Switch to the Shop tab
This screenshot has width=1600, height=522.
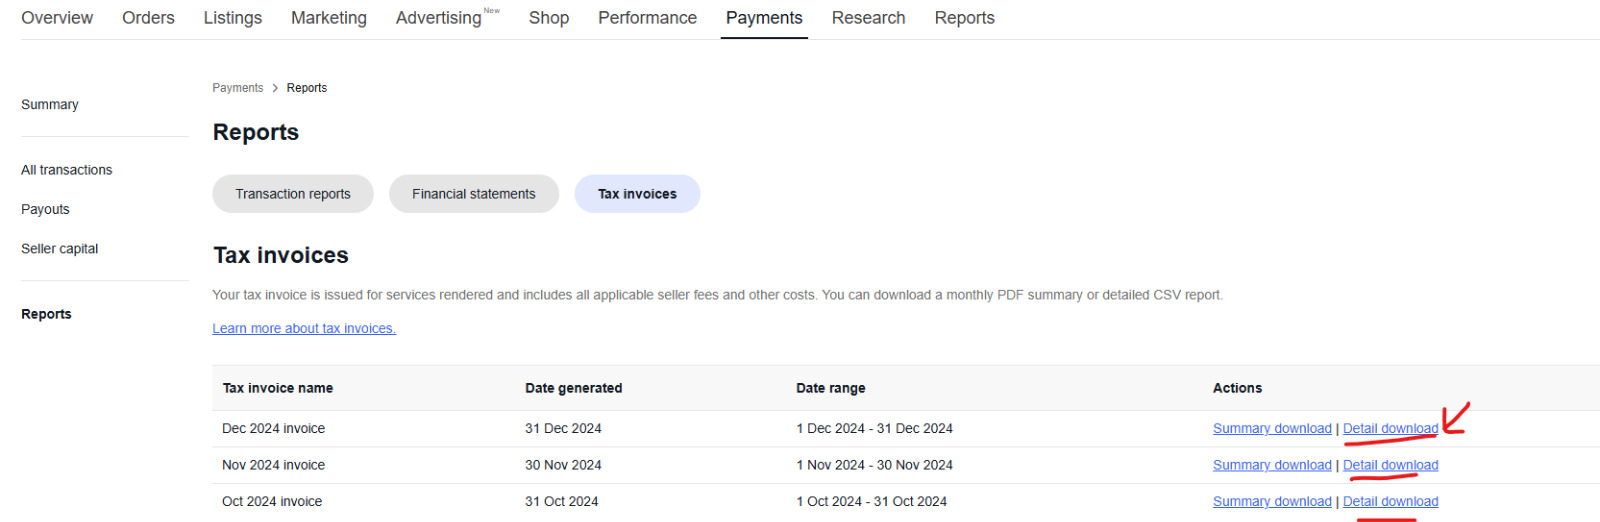(x=549, y=18)
